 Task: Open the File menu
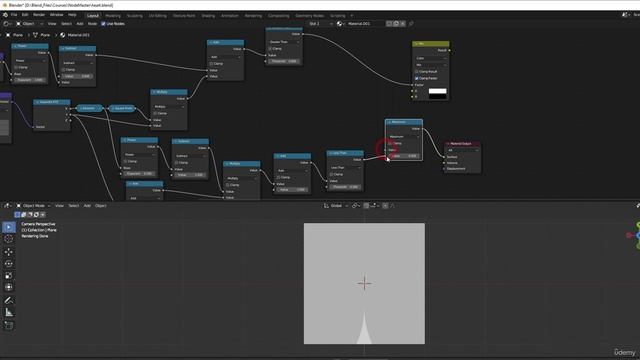pos(14,15)
